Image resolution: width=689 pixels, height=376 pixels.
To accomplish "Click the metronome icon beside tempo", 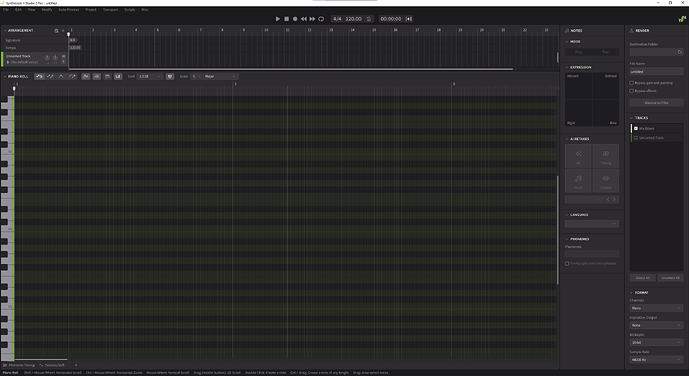I will tap(369, 19).
